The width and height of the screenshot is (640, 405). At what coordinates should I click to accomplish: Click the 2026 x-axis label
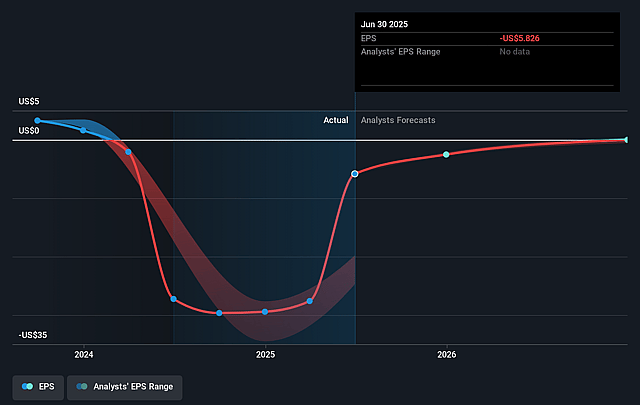coord(447,355)
